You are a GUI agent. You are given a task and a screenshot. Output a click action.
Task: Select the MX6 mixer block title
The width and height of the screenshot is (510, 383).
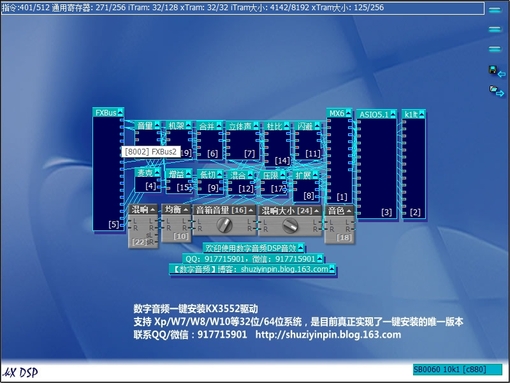pyautogui.click(x=337, y=114)
